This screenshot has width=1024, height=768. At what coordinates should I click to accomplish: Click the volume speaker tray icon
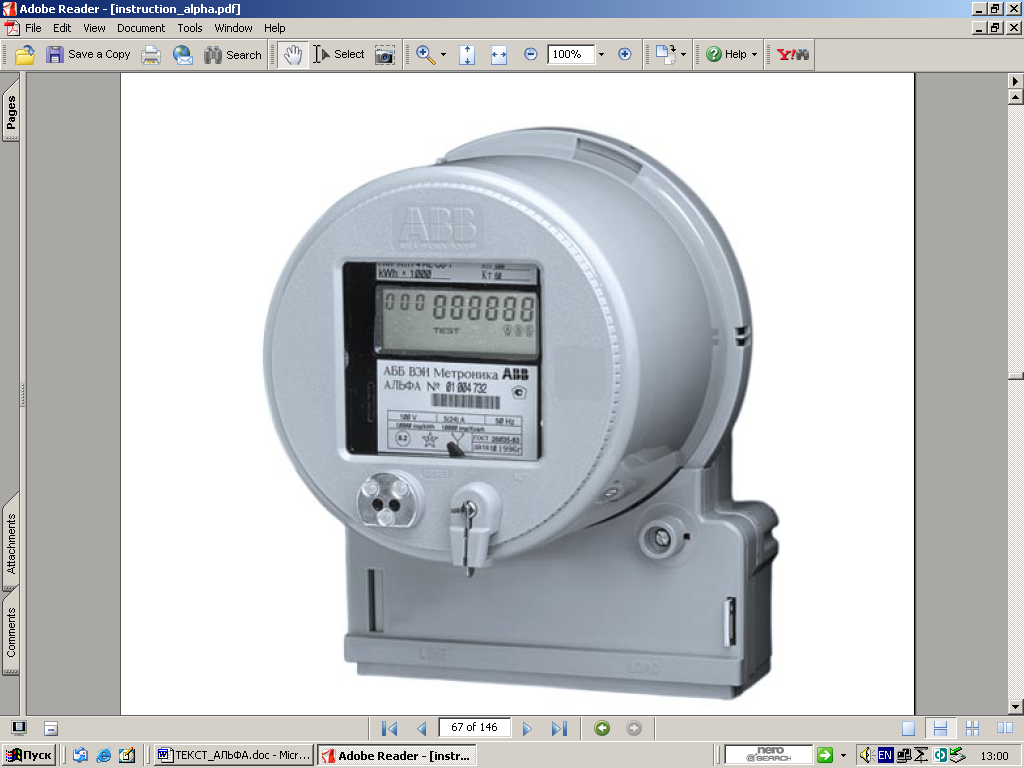[867, 756]
